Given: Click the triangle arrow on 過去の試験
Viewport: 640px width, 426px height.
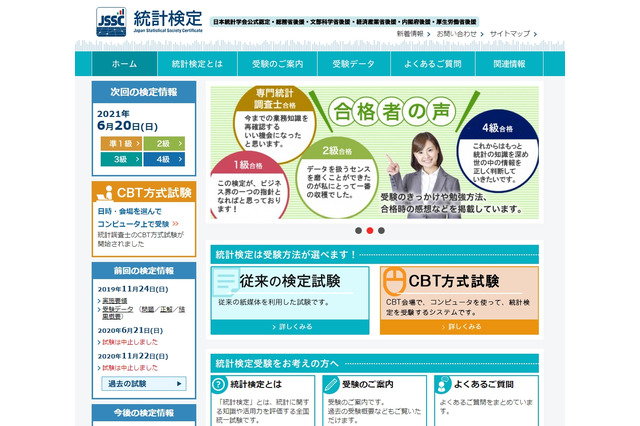Looking at the screenshot, I should (179, 384).
